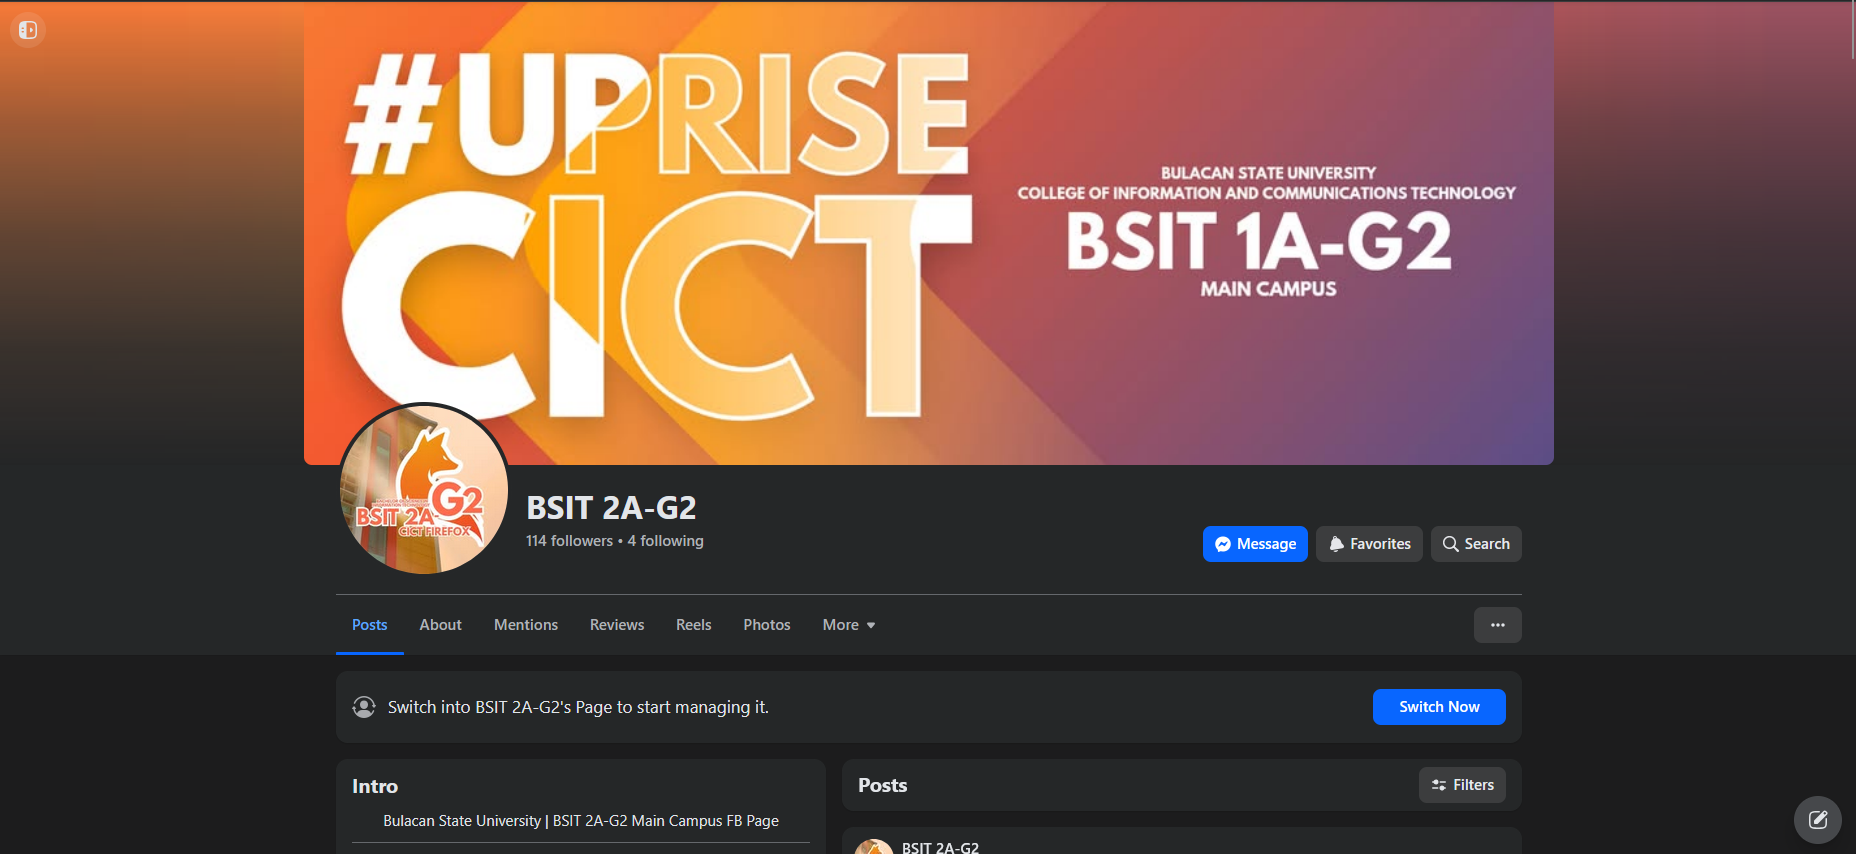Open the Reviews tab

click(x=617, y=625)
